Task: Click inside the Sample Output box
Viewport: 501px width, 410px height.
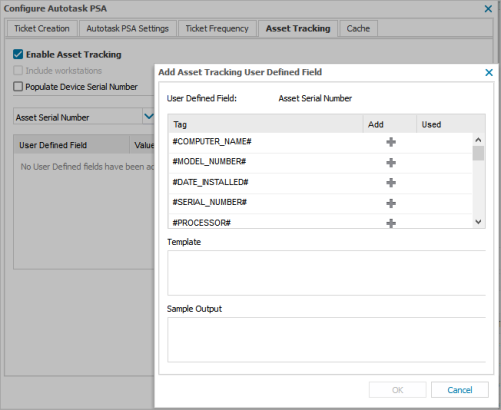Action: click(326, 340)
